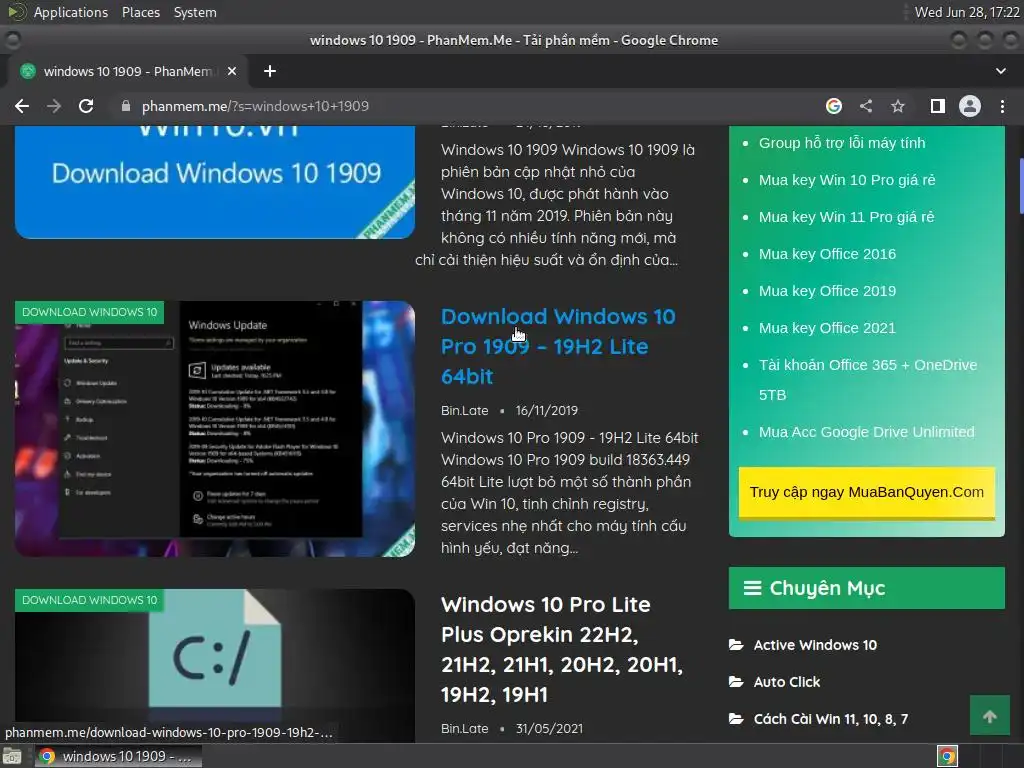Click the forward navigation arrow
The height and width of the screenshot is (768, 1024).
(x=54, y=106)
